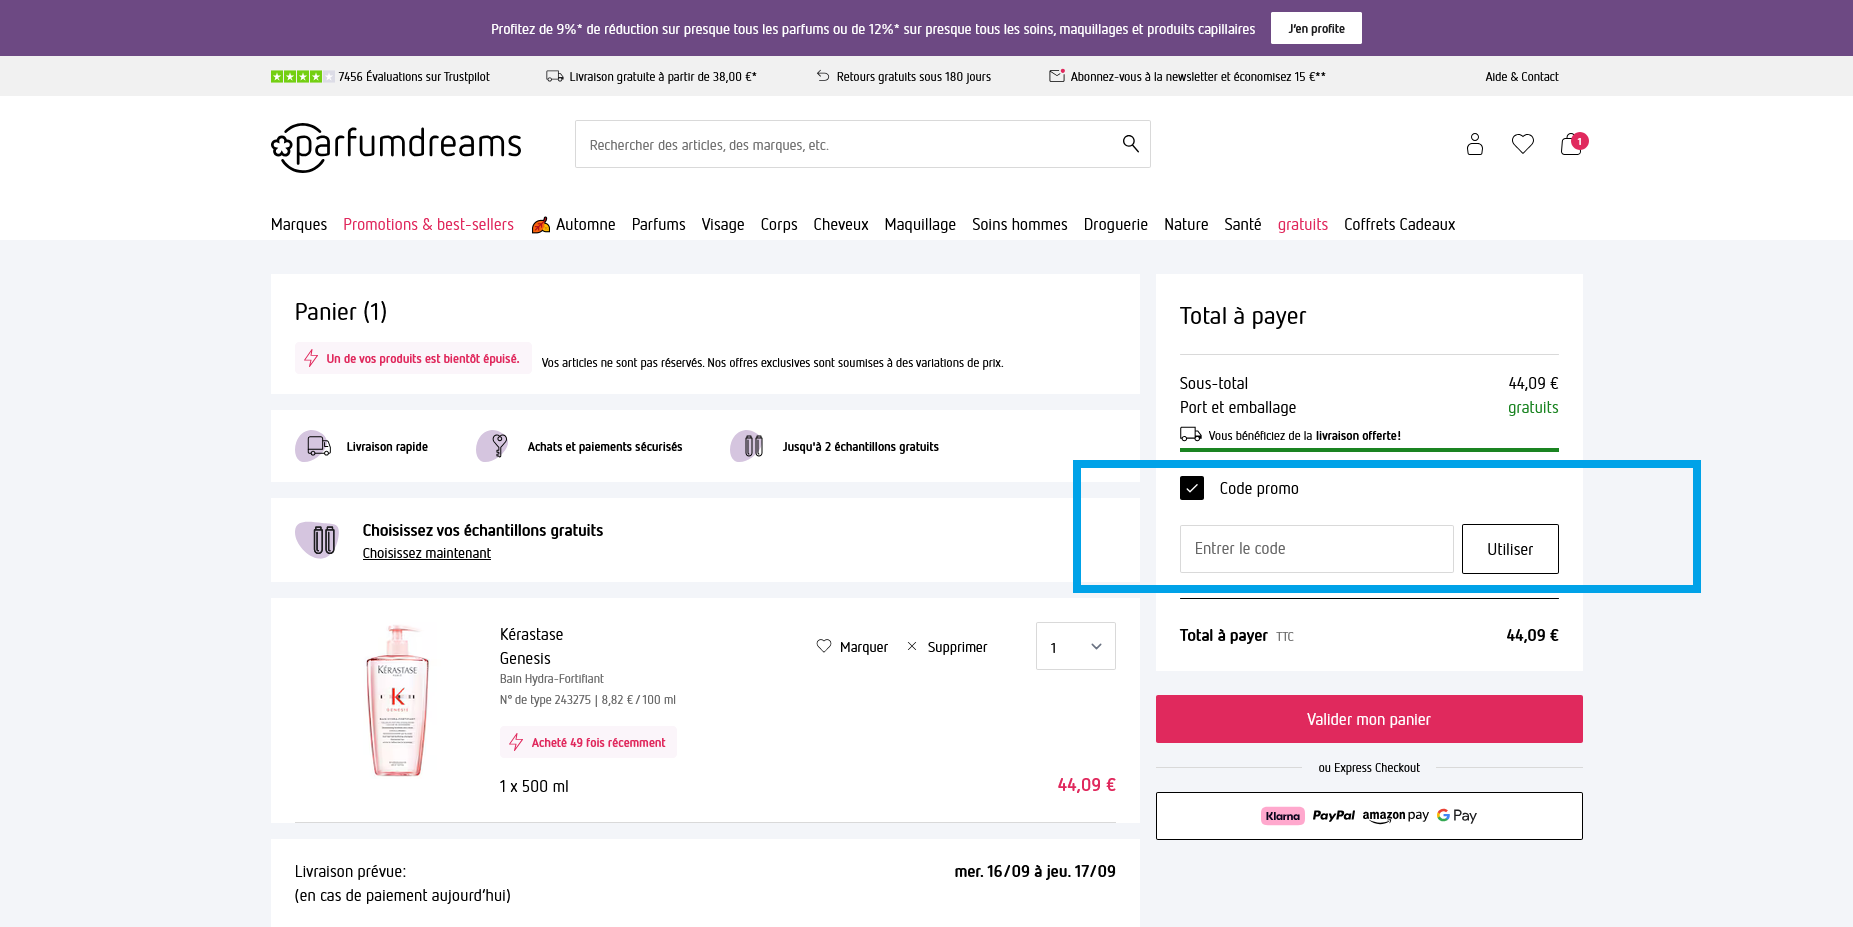Open the gratuits menu item

tap(1303, 225)
